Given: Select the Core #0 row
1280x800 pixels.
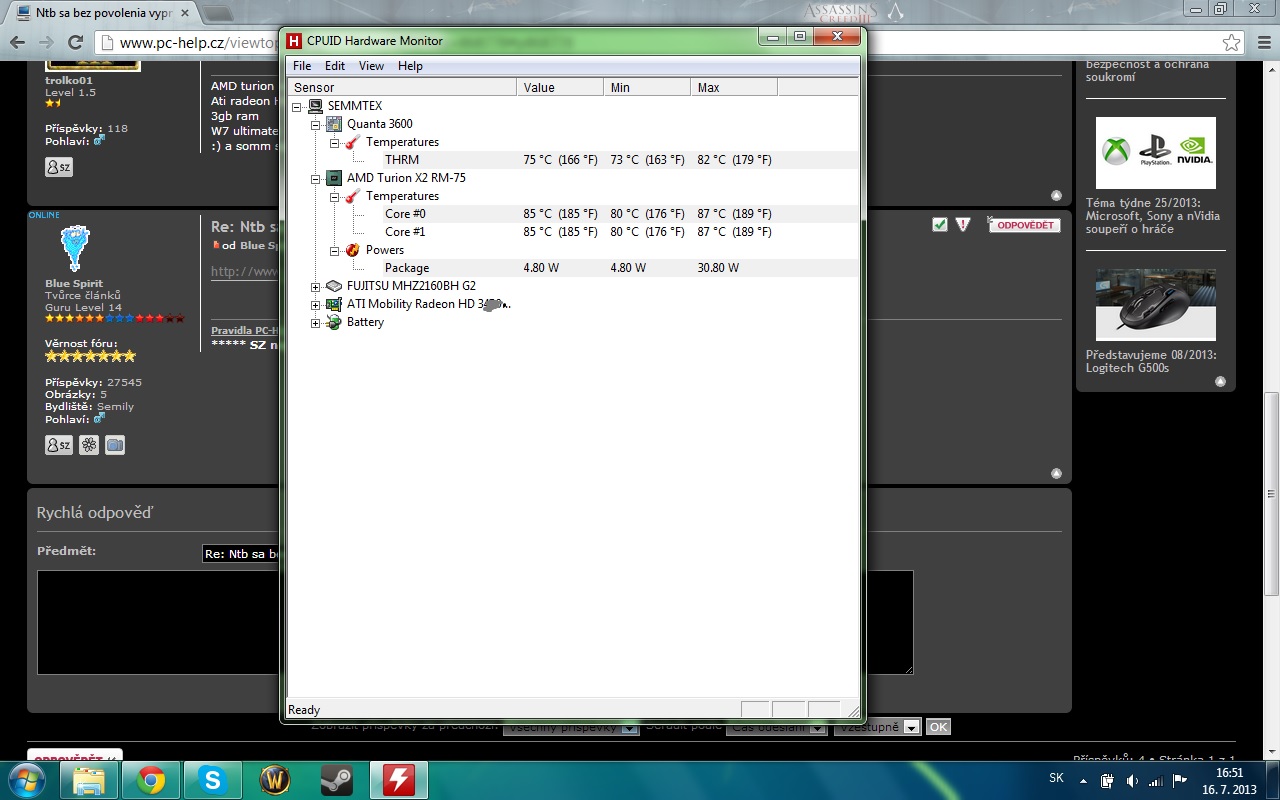Looking at the screenshot, I should click(573, 214).
